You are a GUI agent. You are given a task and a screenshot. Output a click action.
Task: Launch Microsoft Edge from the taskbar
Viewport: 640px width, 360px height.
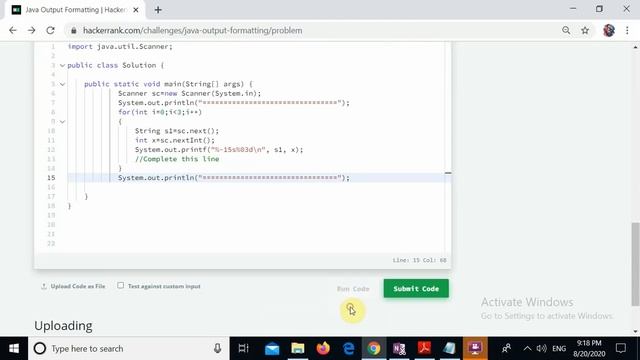(348, 349)
